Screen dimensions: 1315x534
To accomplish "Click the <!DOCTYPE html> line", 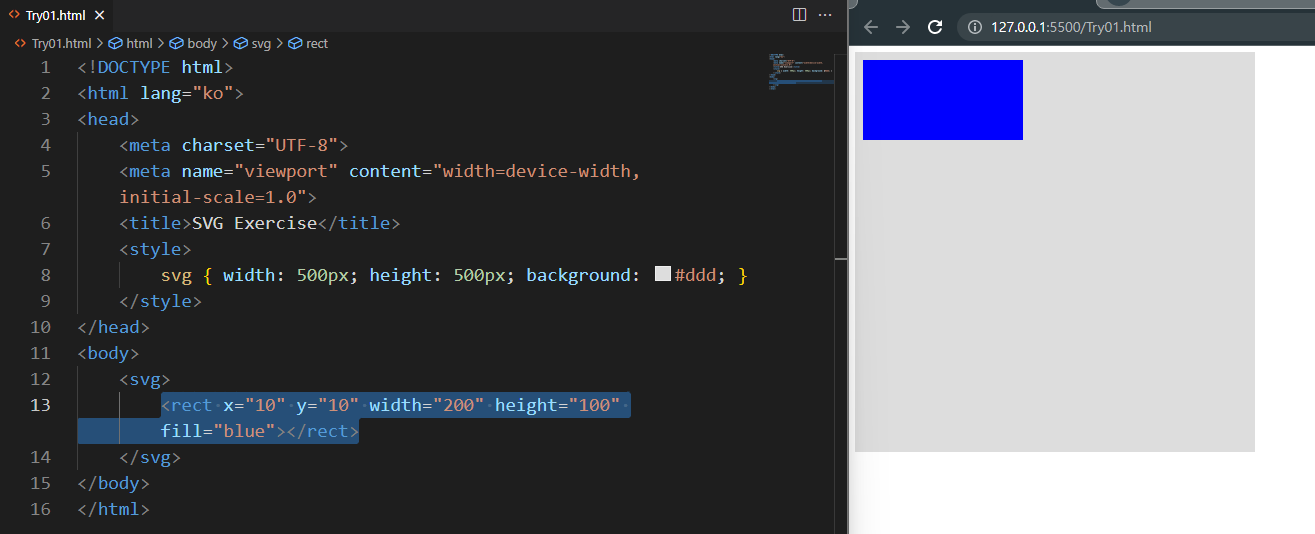I will point(155,67).
